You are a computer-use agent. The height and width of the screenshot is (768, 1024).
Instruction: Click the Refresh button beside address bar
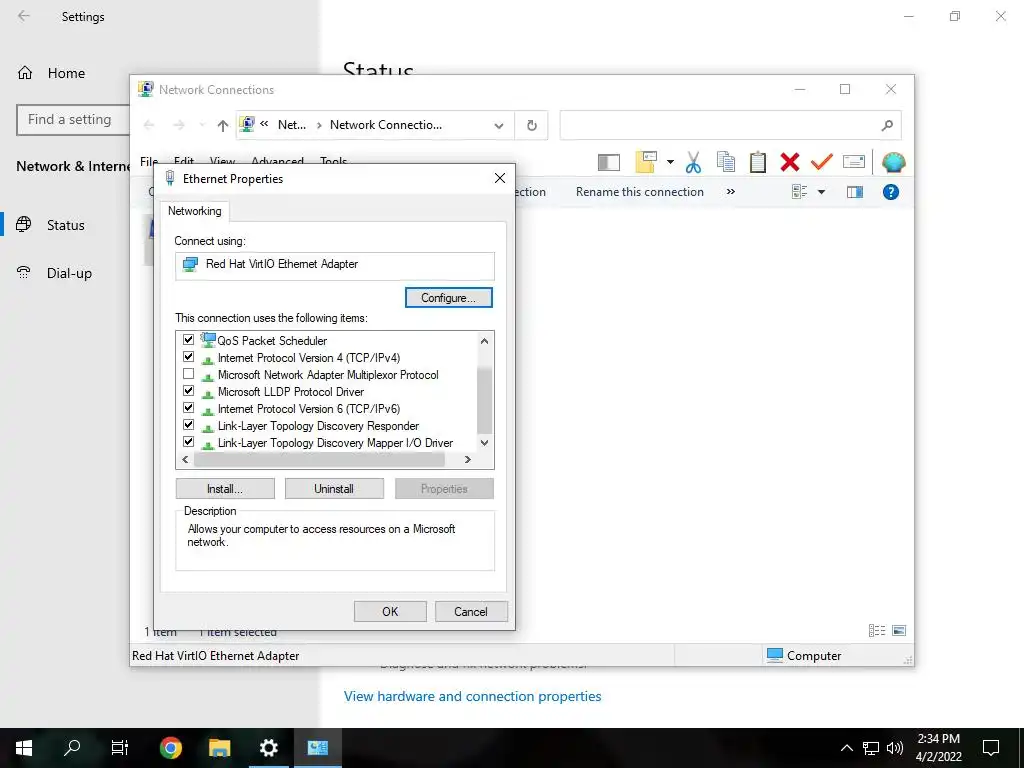(x=532, y=125)
